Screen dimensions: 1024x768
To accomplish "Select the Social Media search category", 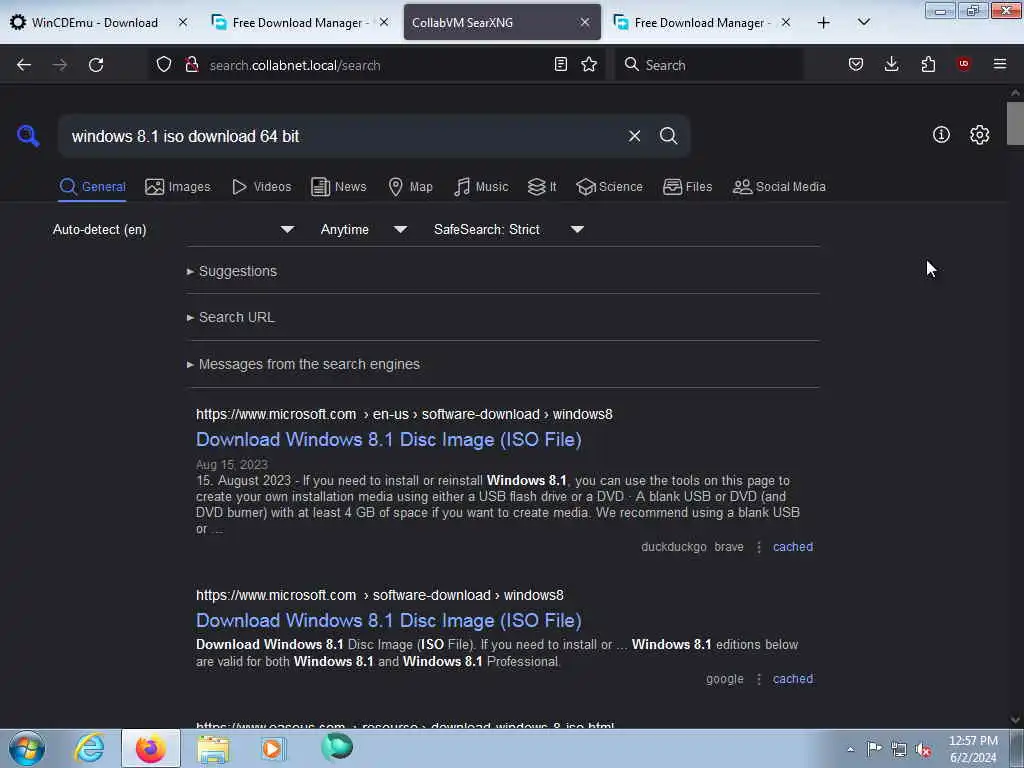I will 779,187.
